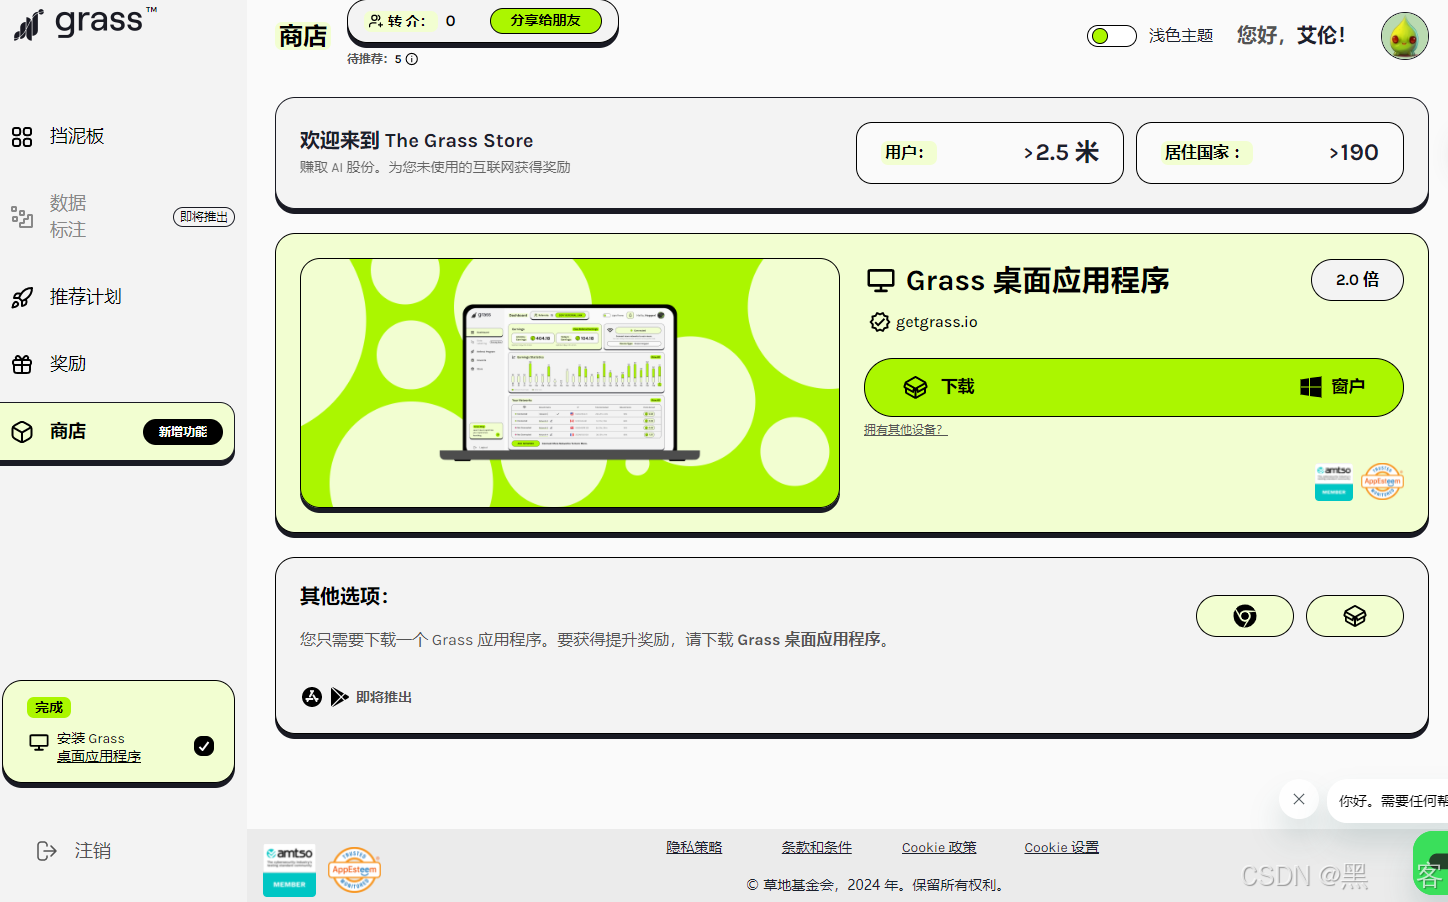
Task: Click the cube node option button in 其他选项
Action: coord(1355,616)
